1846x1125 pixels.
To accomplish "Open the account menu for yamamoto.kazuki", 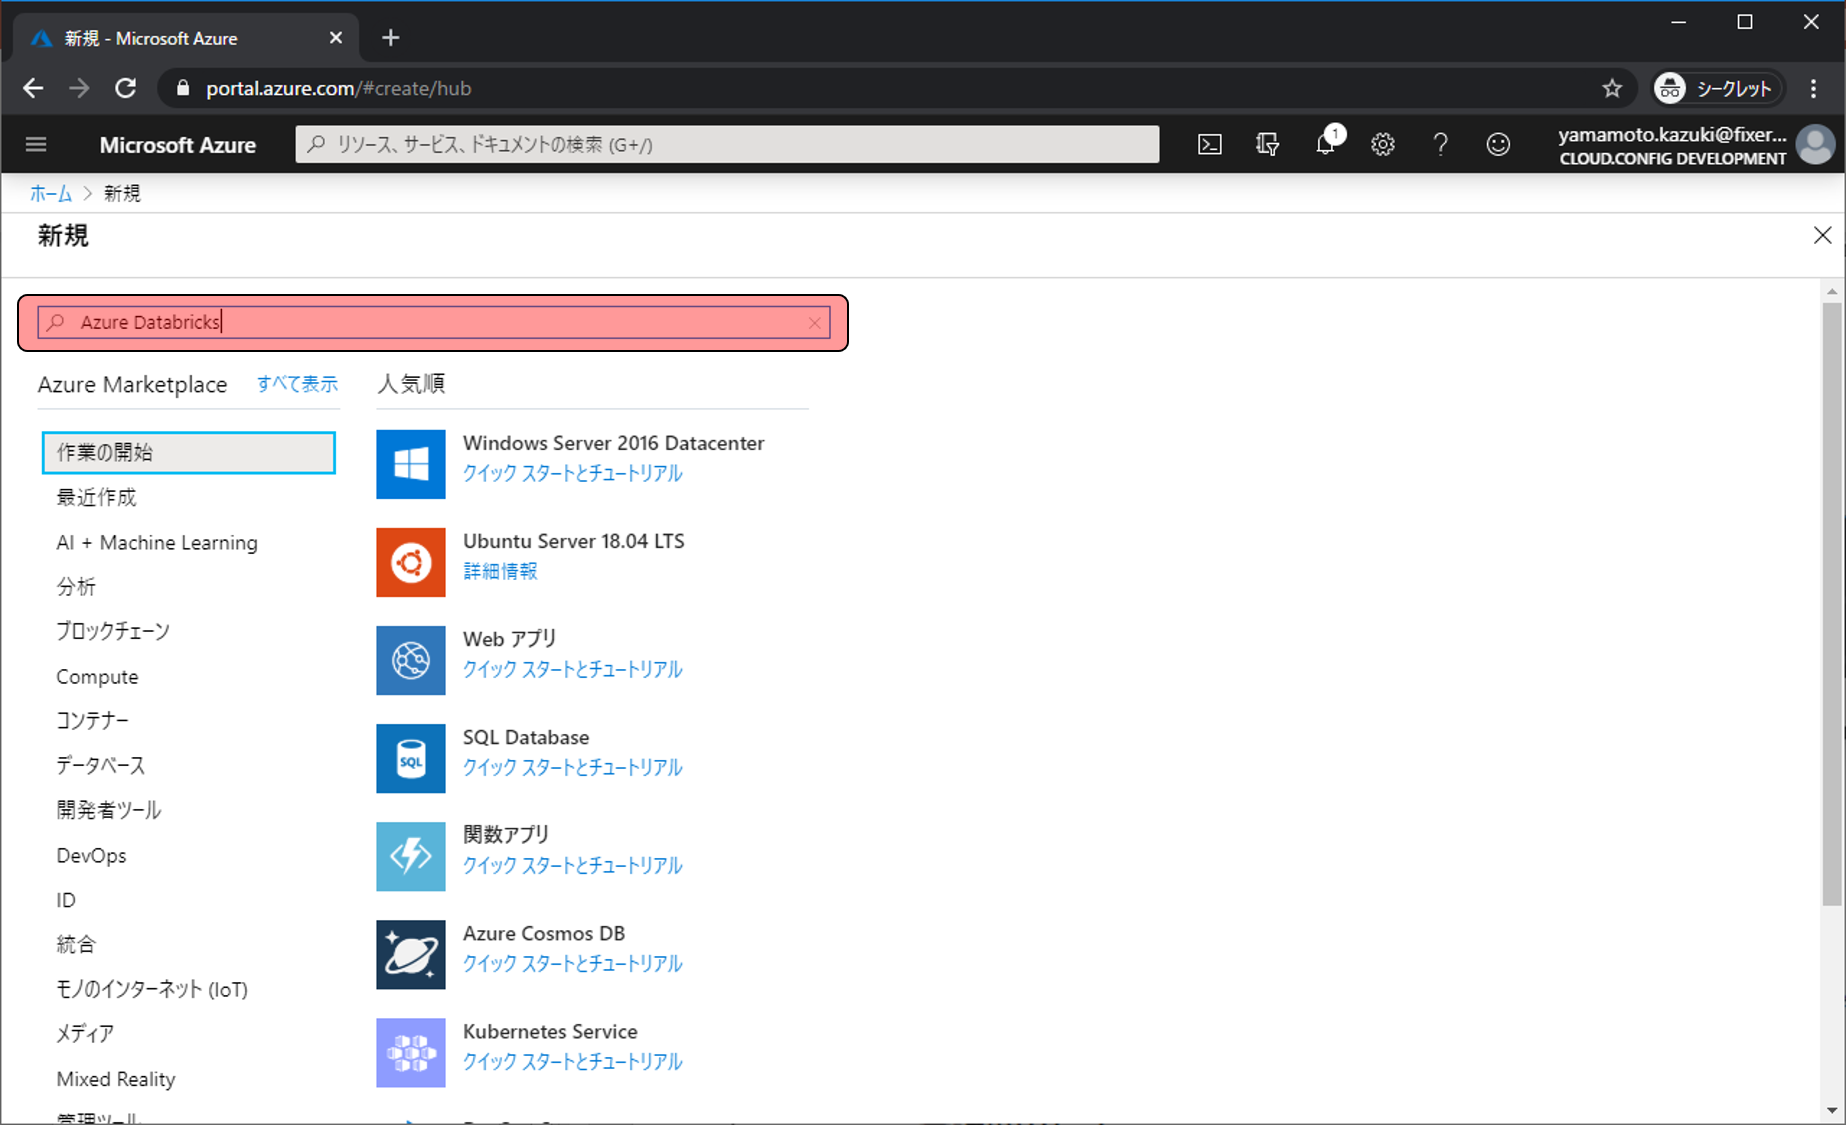I will point(1695,145).
